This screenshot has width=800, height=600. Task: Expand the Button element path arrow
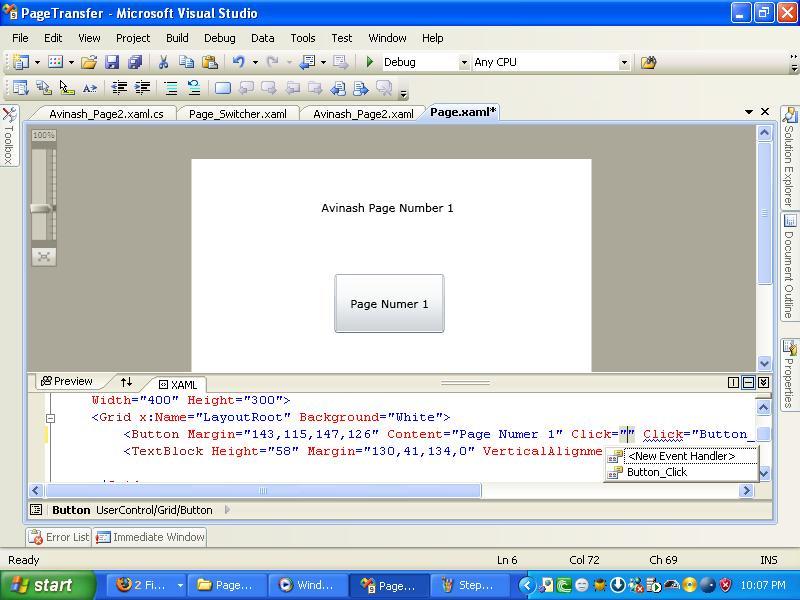[x=228, y=510]
